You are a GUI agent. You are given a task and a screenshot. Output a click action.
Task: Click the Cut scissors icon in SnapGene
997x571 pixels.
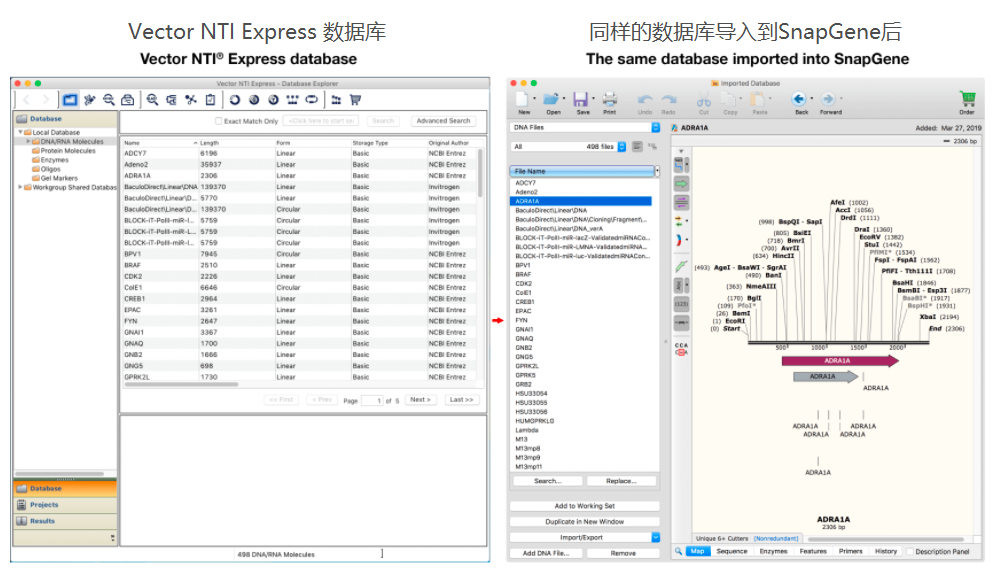(x=703, y=99)
